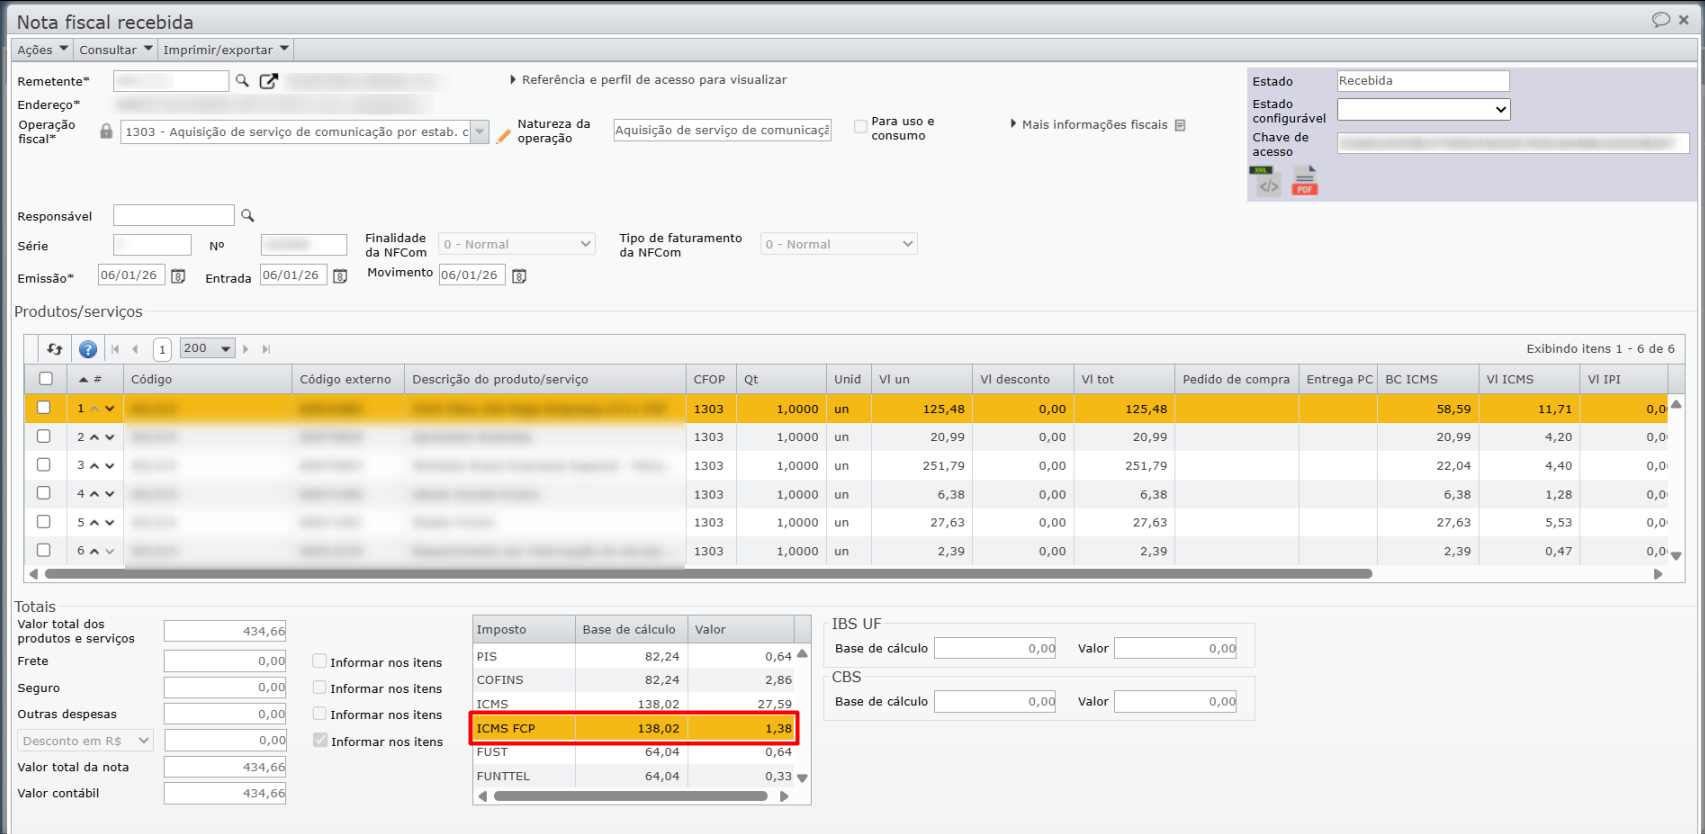
Task: Open the XML file icon
Action: pyautogui.click(x=1267, y=182)
